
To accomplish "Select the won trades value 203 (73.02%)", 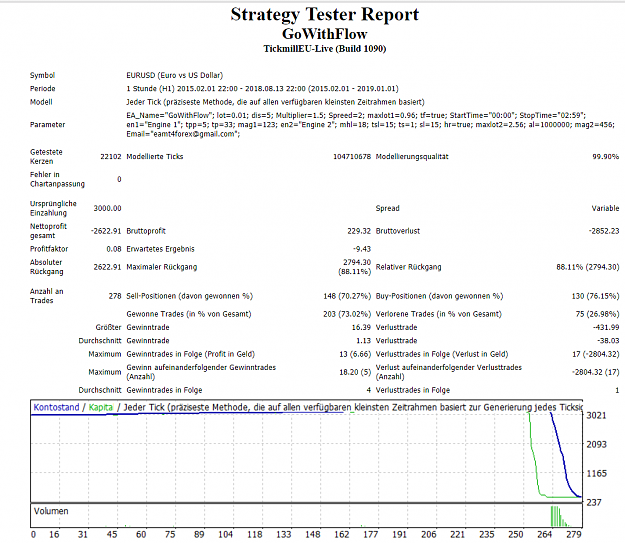I will pyautogui.click(x=347, y=314).
